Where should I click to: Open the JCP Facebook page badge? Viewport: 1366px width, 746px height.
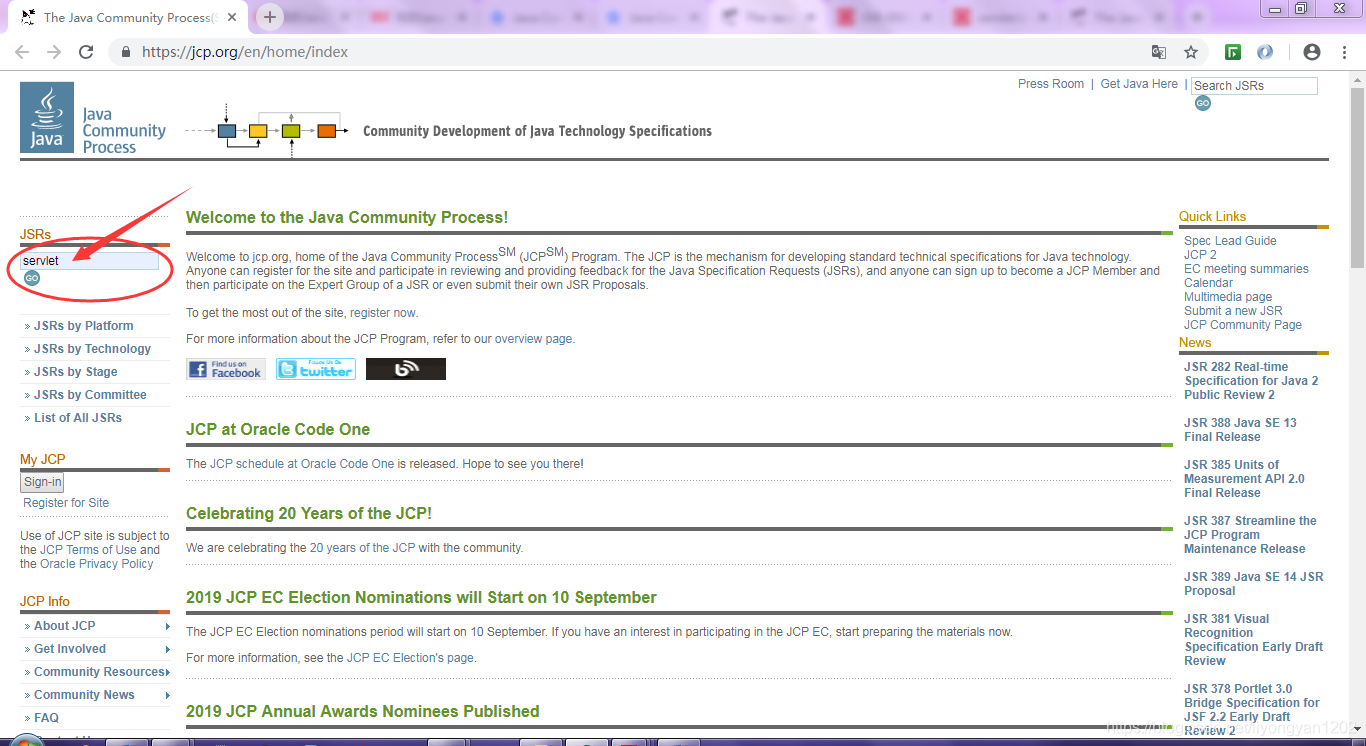(x=226, y=369)
